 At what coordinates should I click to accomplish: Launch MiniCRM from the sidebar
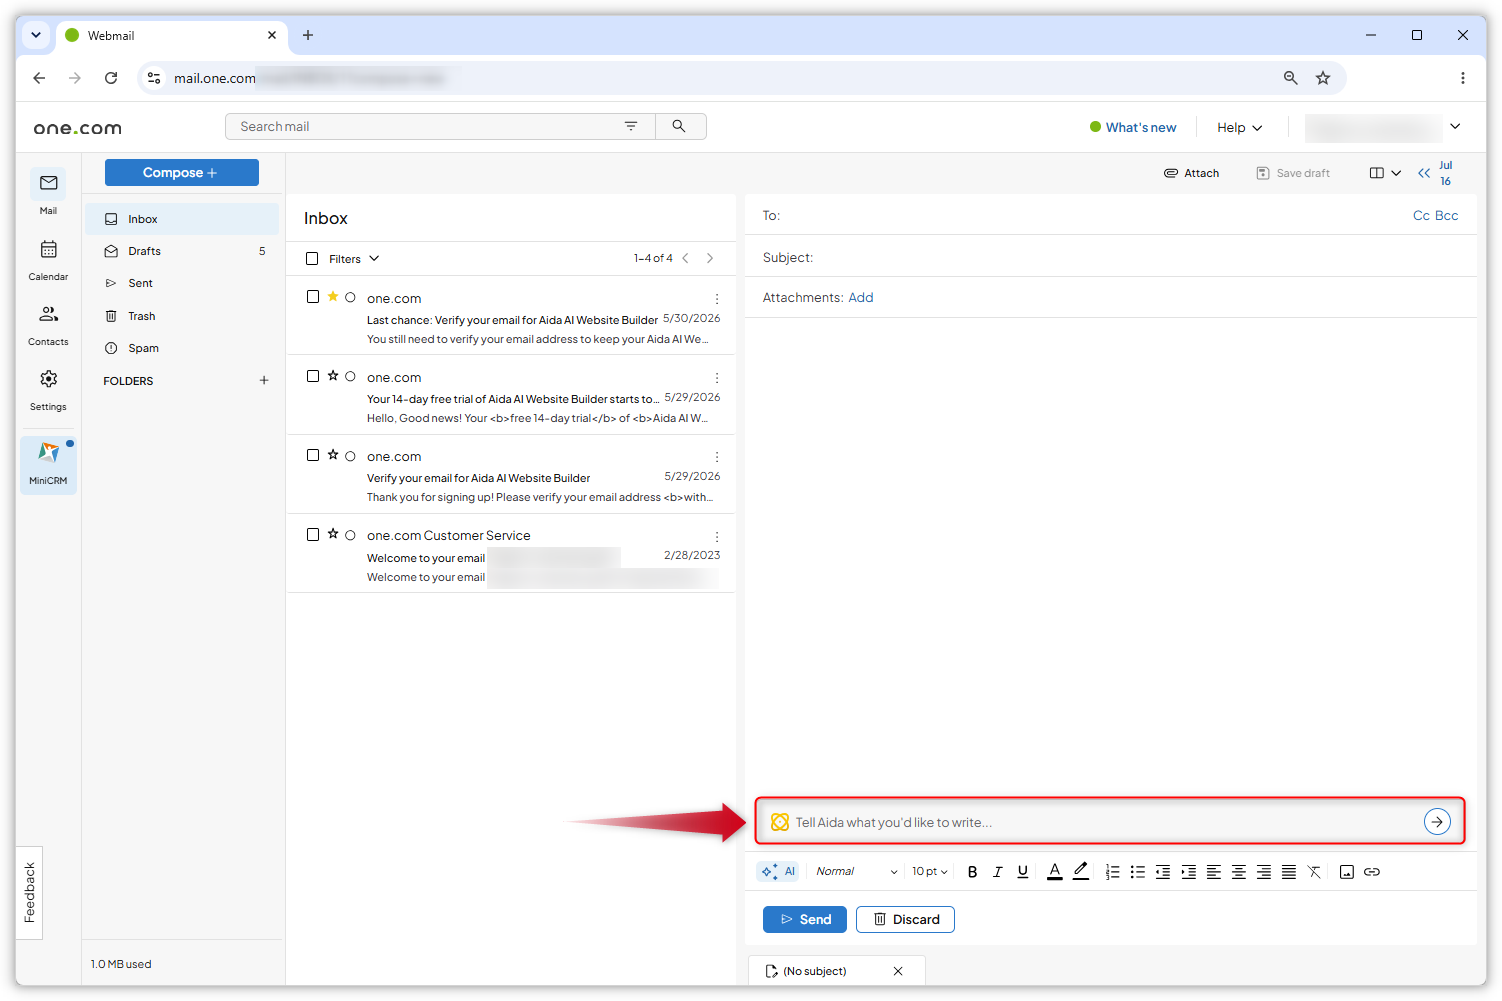(48, 464)
